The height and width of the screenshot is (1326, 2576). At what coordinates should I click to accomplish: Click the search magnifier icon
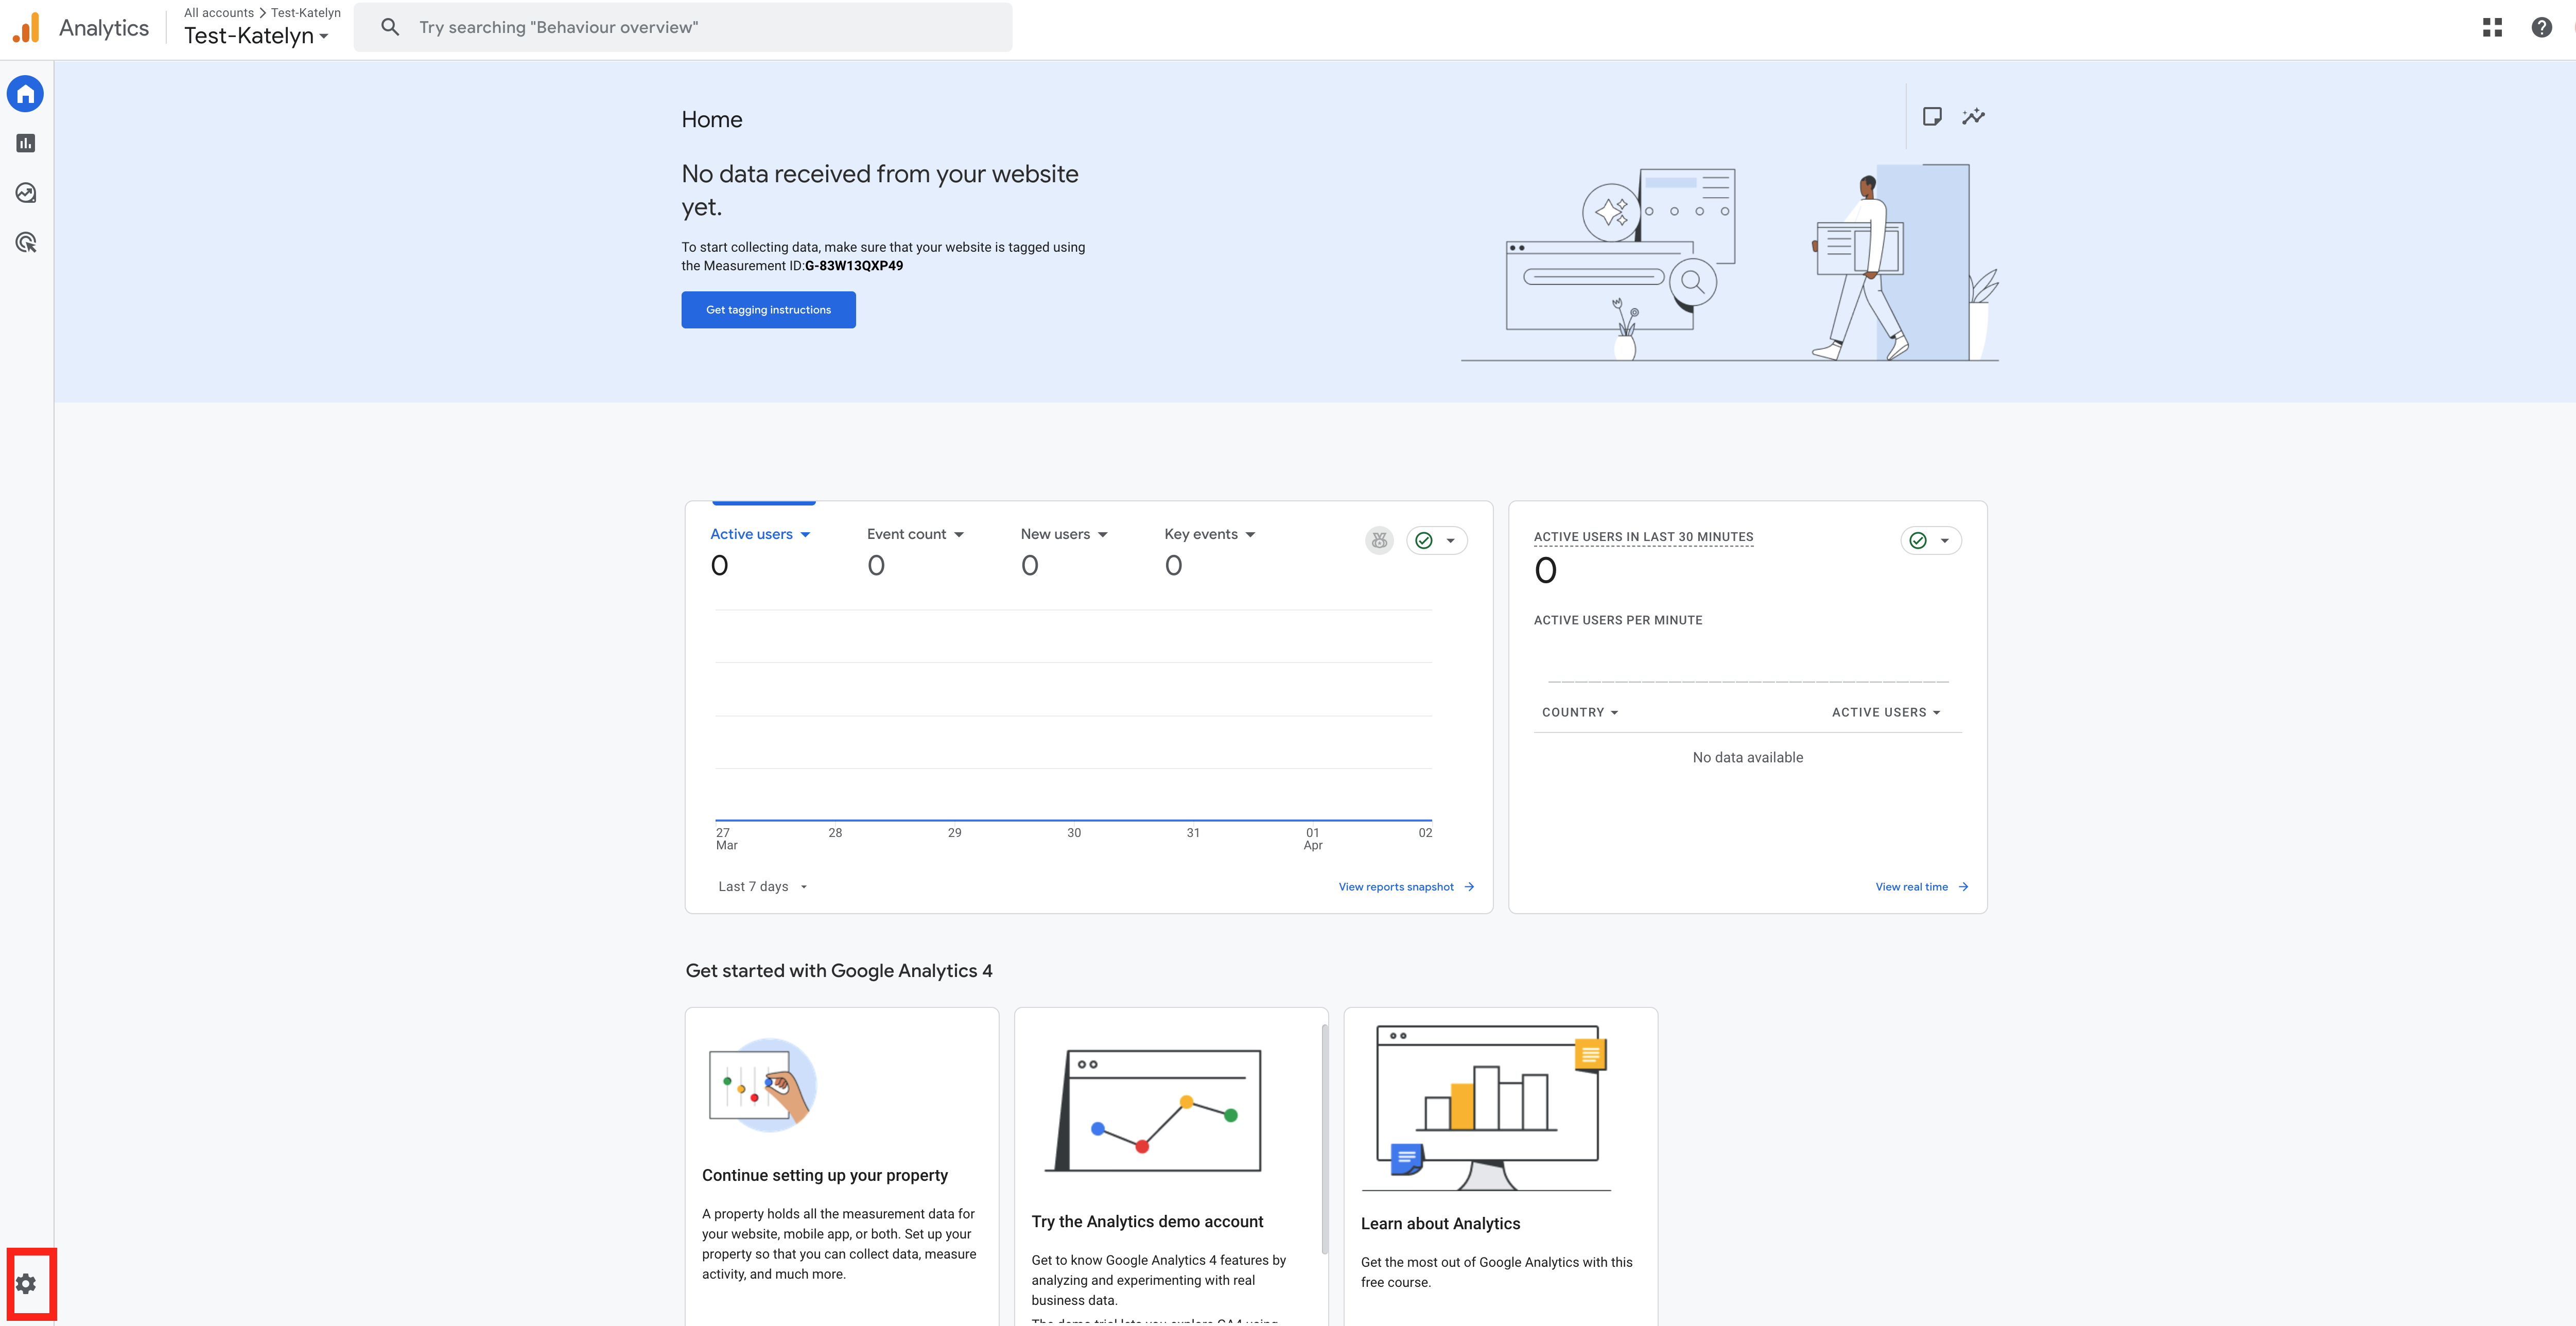pos(391,27)
